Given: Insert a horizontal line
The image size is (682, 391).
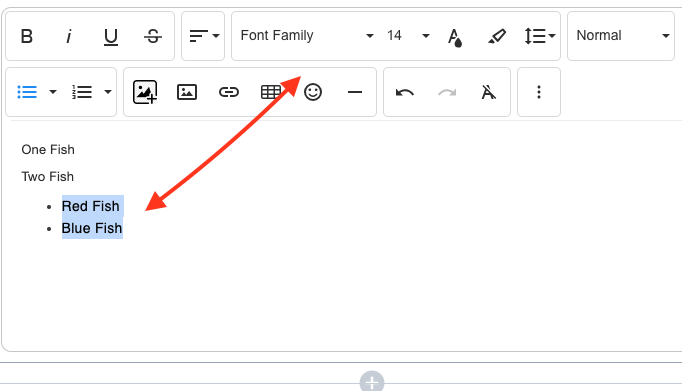Looking at the screenshot, I should [x=355, y=92].
